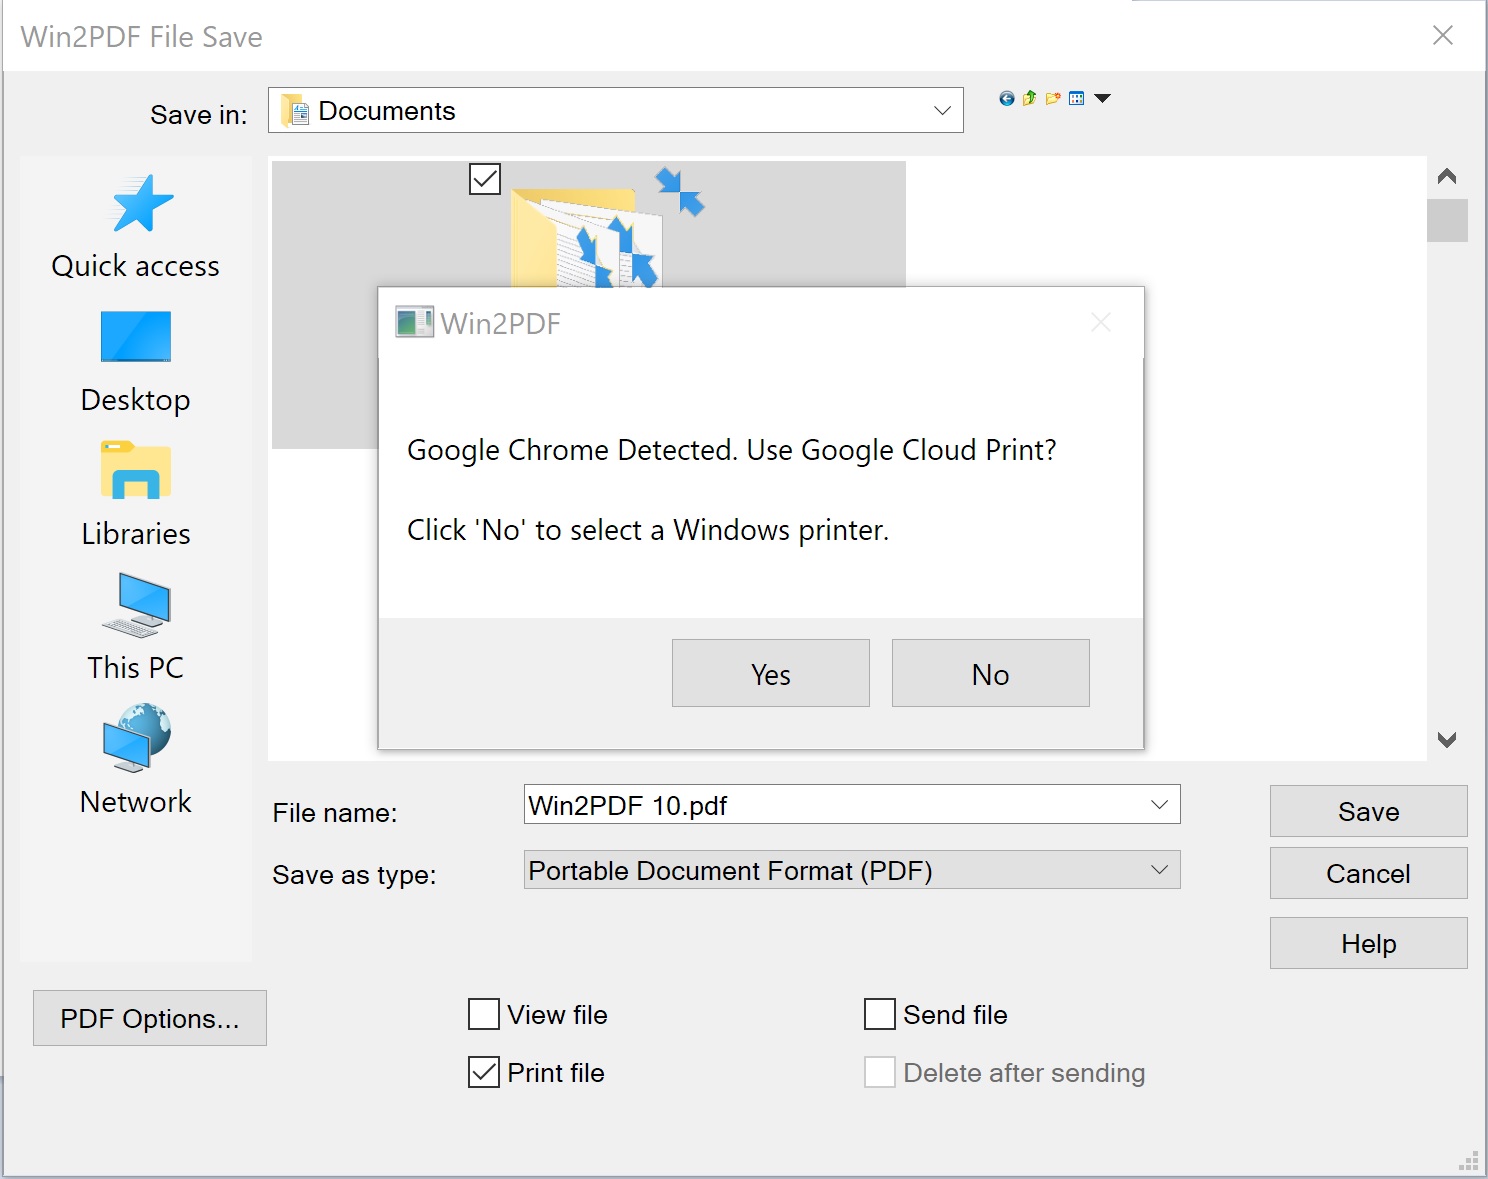Click the scrollbar down arrow
The height and width of the screenshot is (1179, 1488).
[1445, 740]
